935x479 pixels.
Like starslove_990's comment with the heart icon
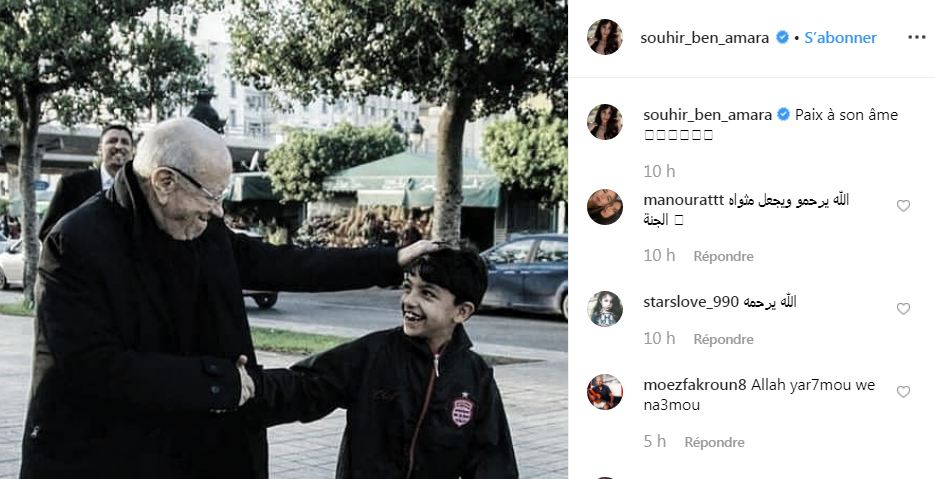903,308
